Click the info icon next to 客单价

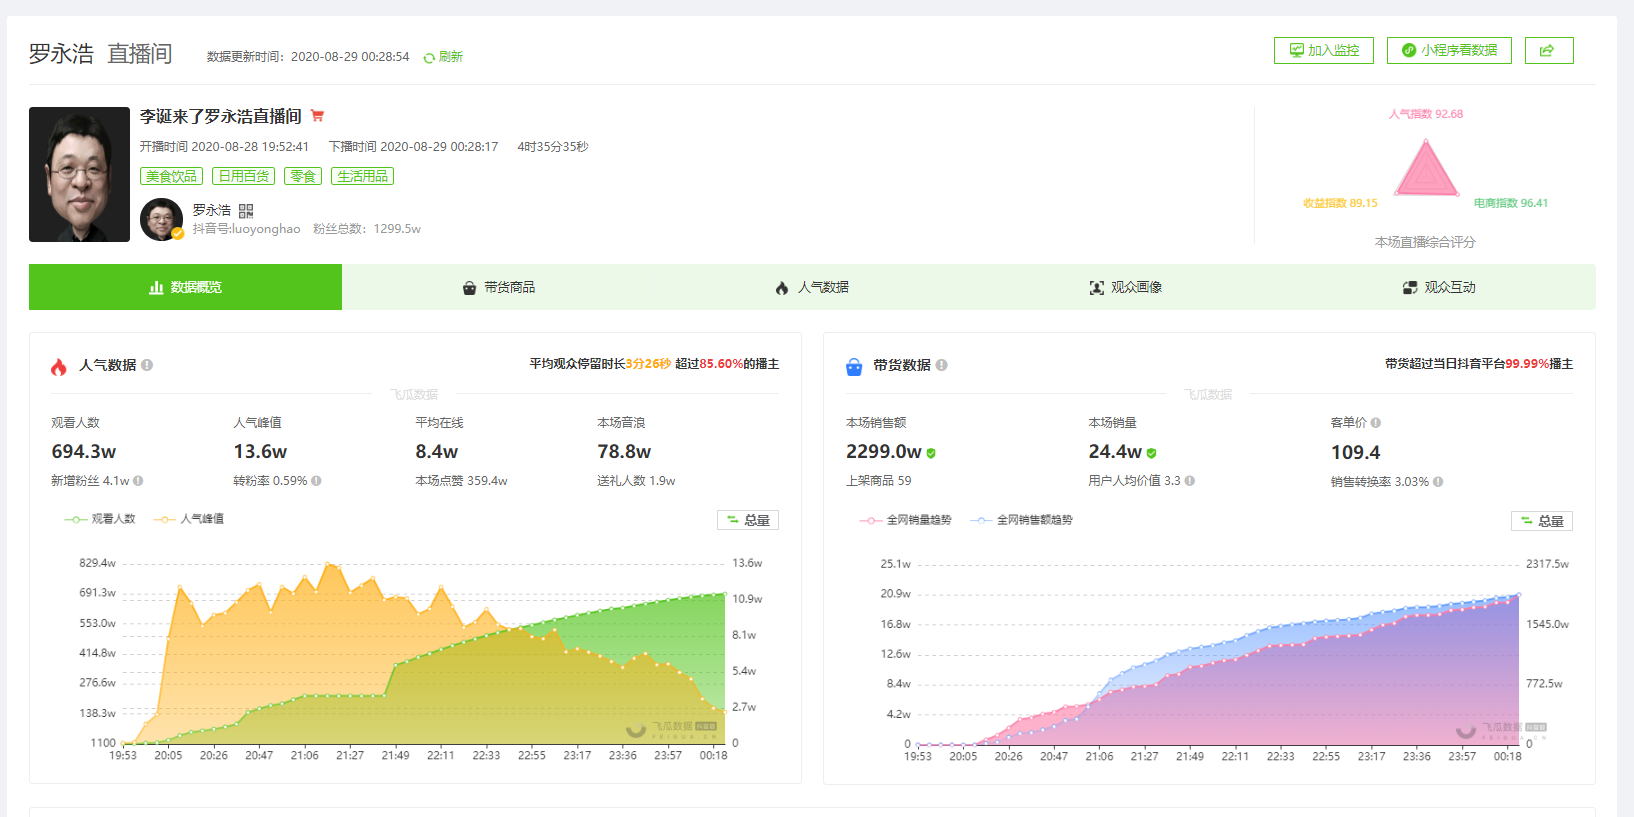tap(1376, 423)
